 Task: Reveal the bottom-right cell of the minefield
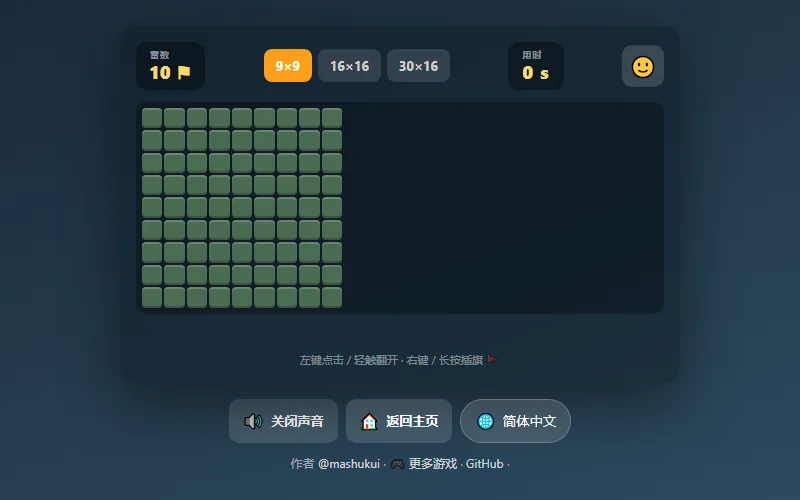[x=332, y=297]
